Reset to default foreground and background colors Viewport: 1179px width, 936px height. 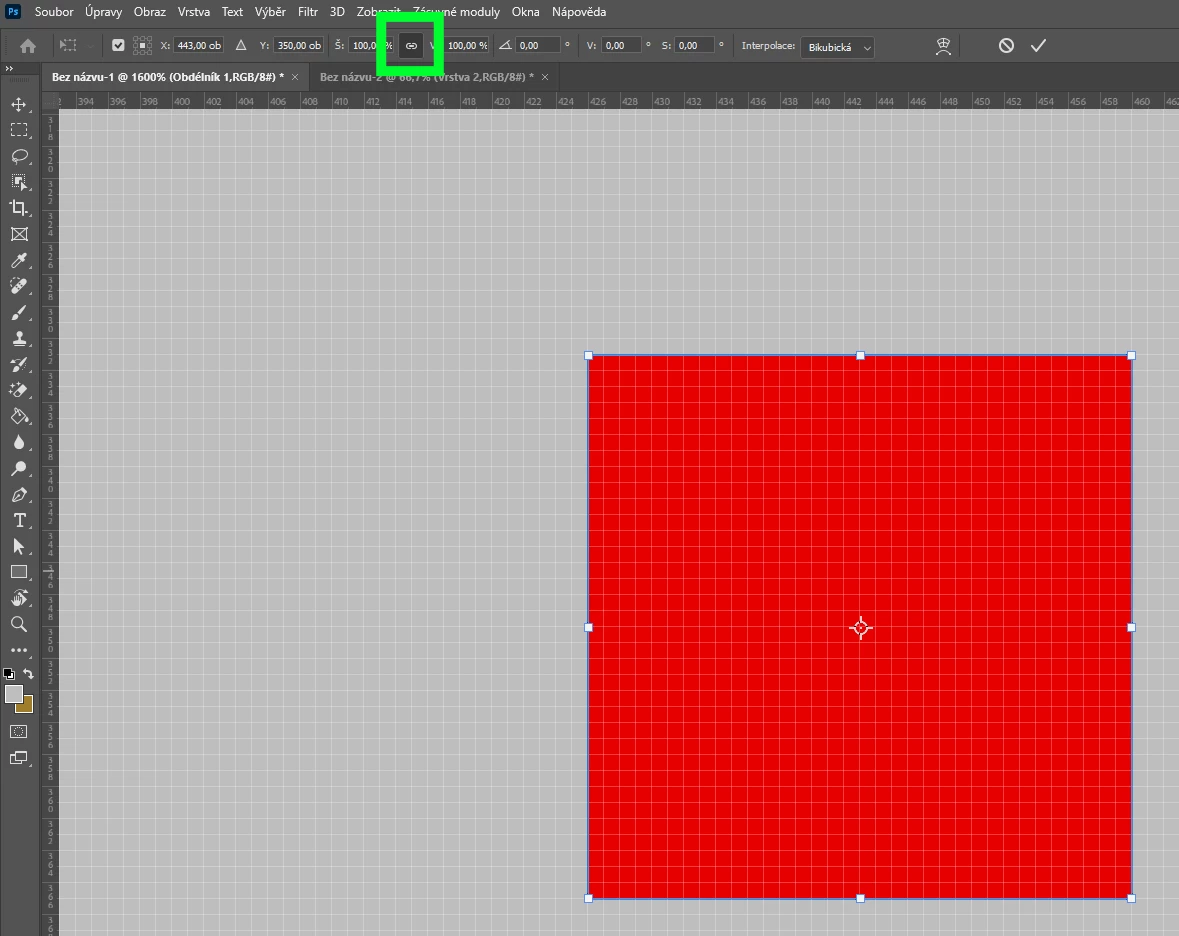tap(8, 674)
